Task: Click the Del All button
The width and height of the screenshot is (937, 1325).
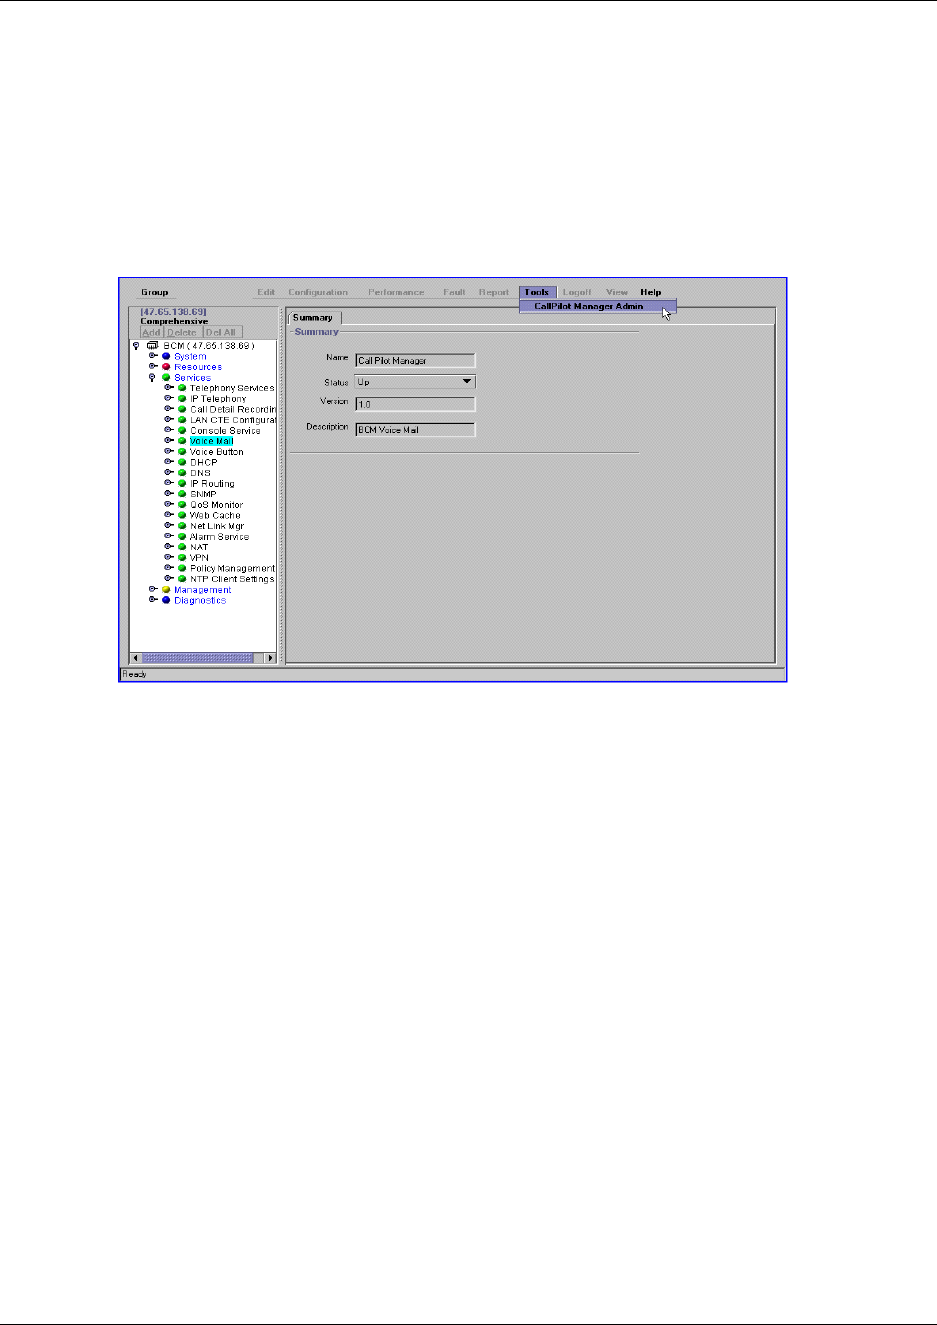Action: [x=221, y=333]
